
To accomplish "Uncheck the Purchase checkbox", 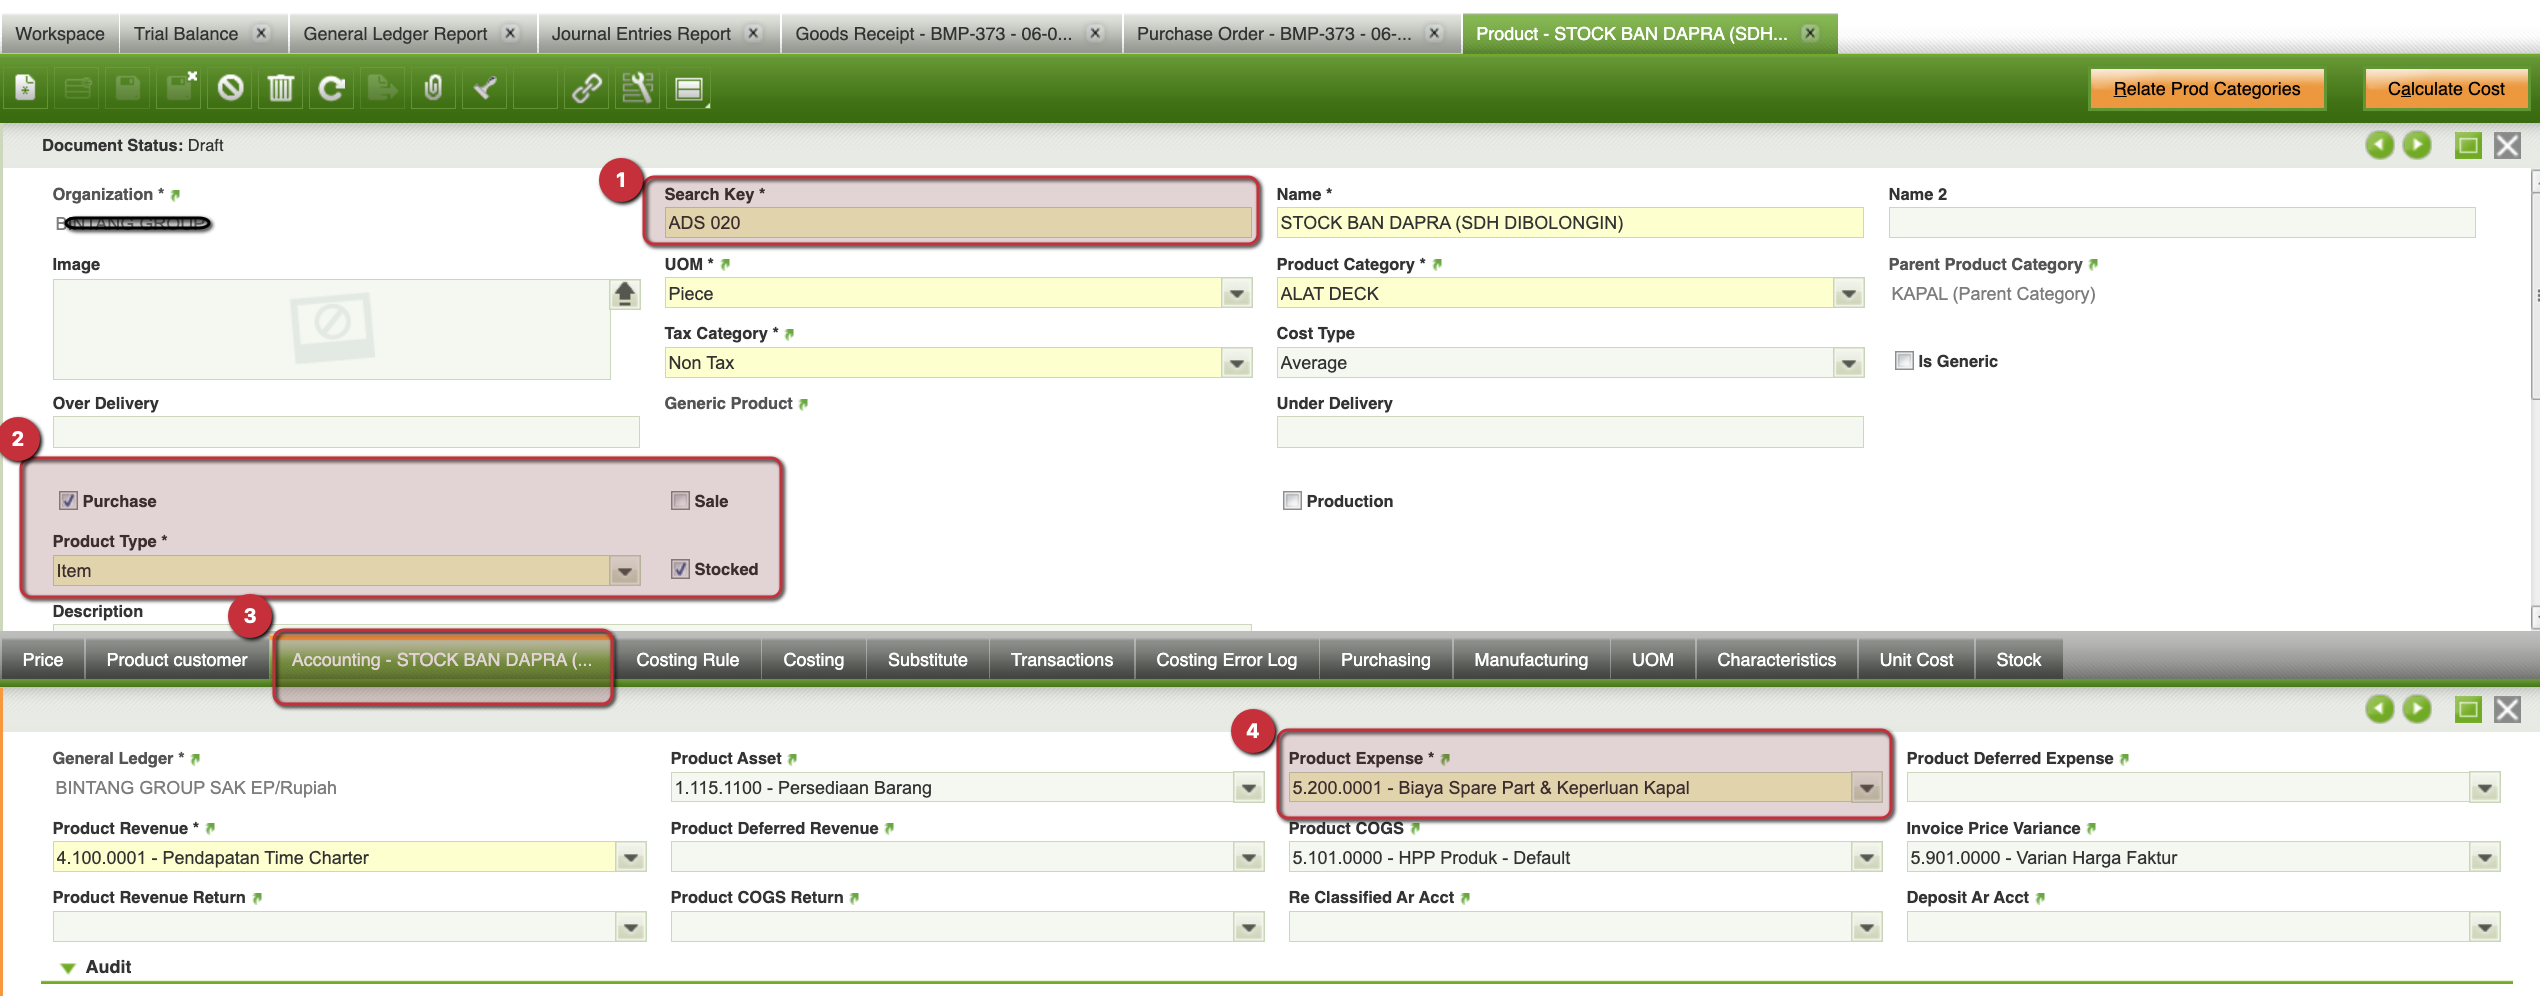I will point(68,501).
